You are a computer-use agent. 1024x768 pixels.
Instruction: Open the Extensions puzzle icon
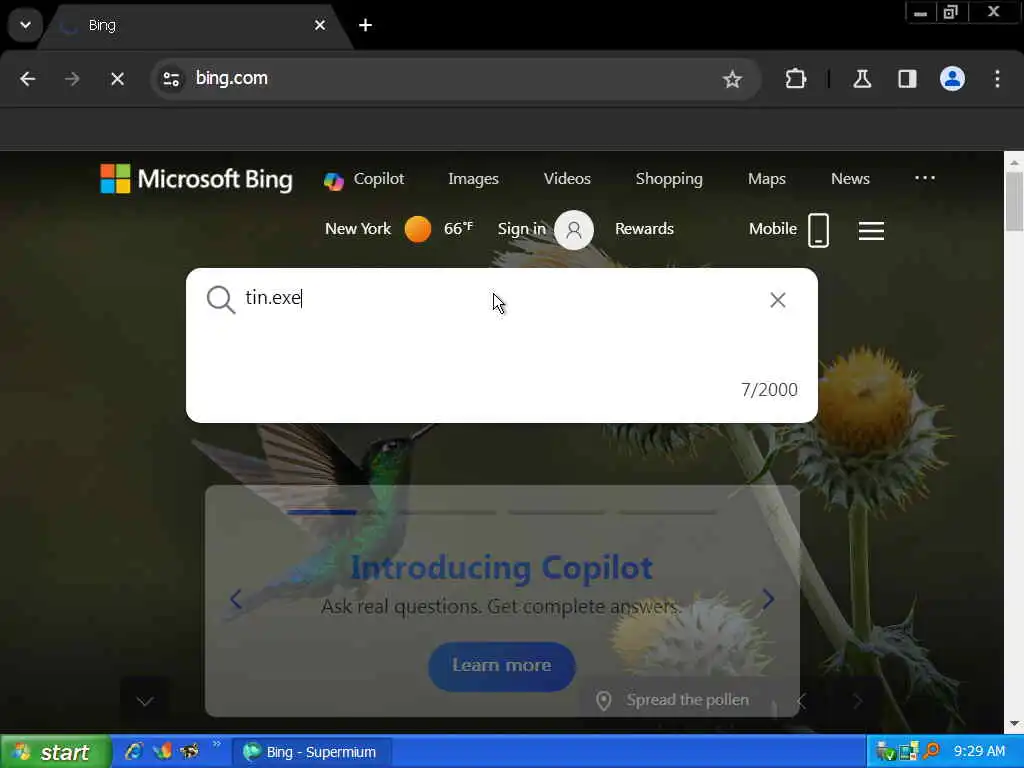(x=795, y=79)
